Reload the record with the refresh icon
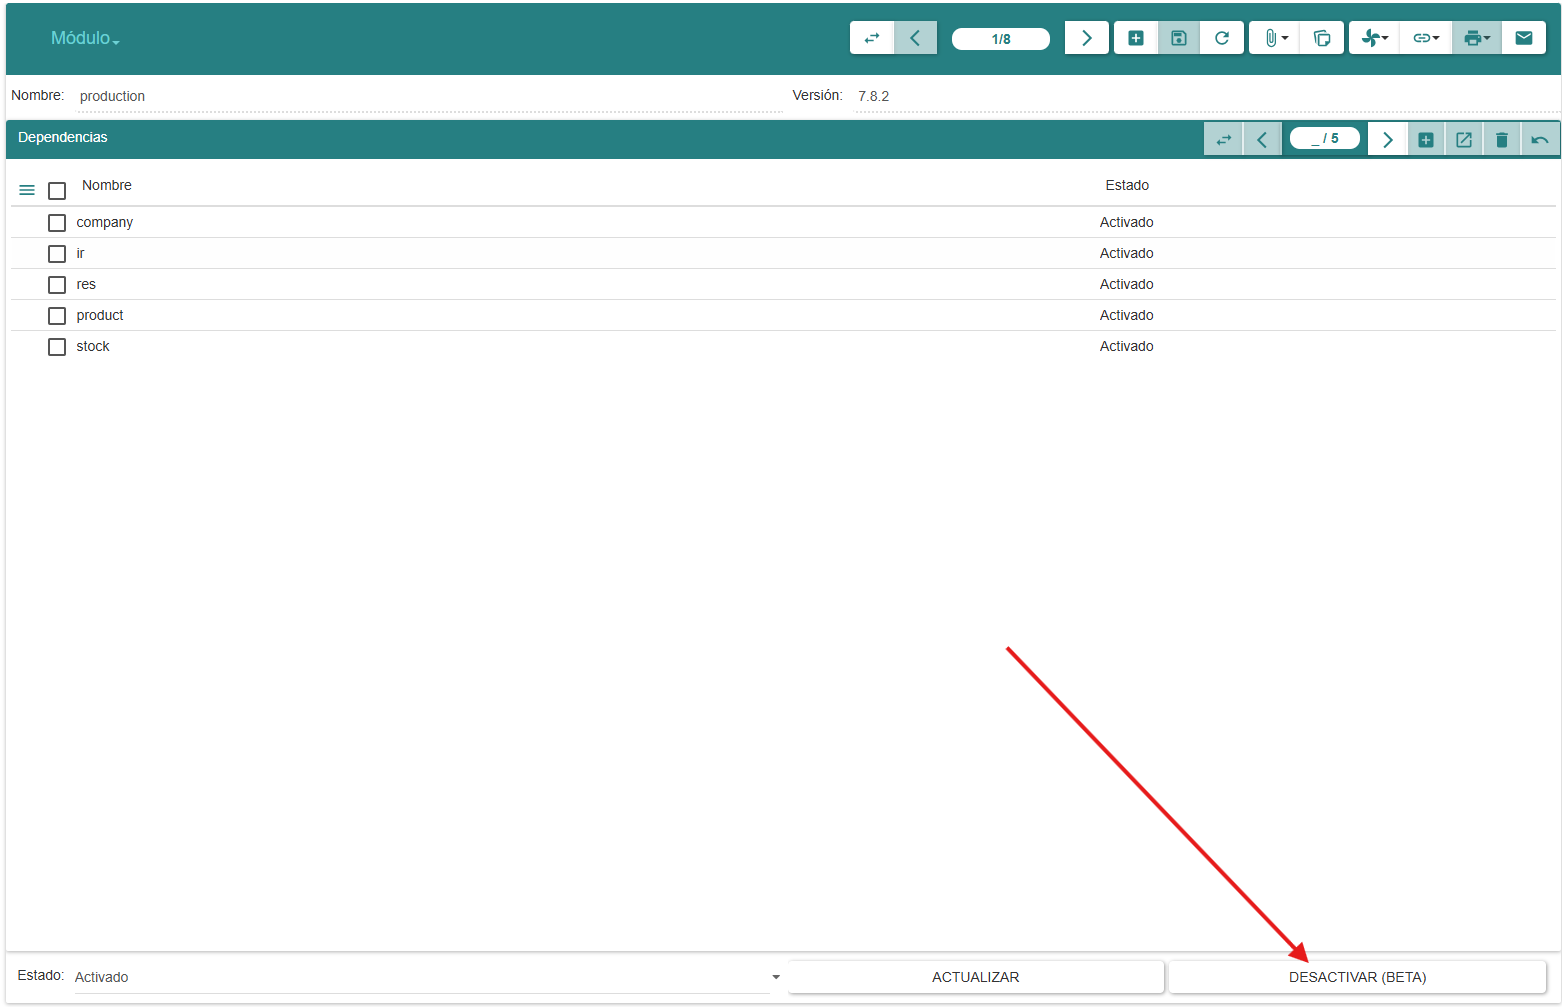Screen dimensions: 1562x1007 [1222, 38]
